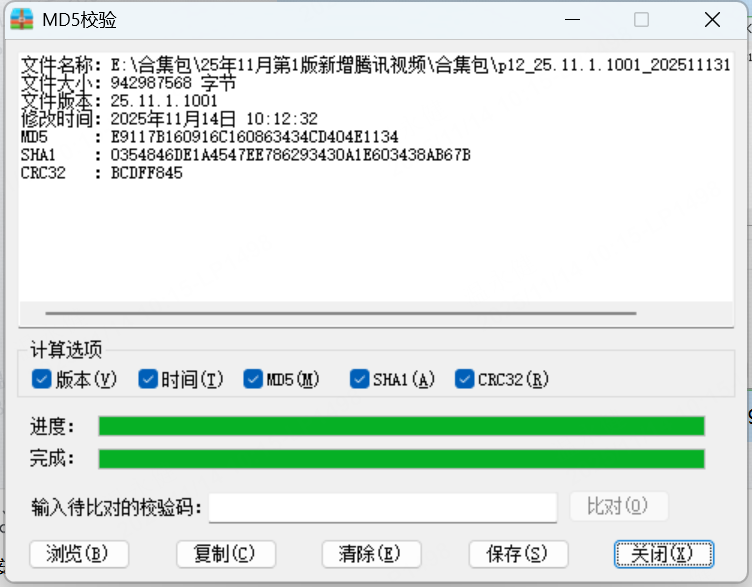Screen dimensions: 752x587
Task: Click the 比对(O) compare button
Action: tap(619, 506)
